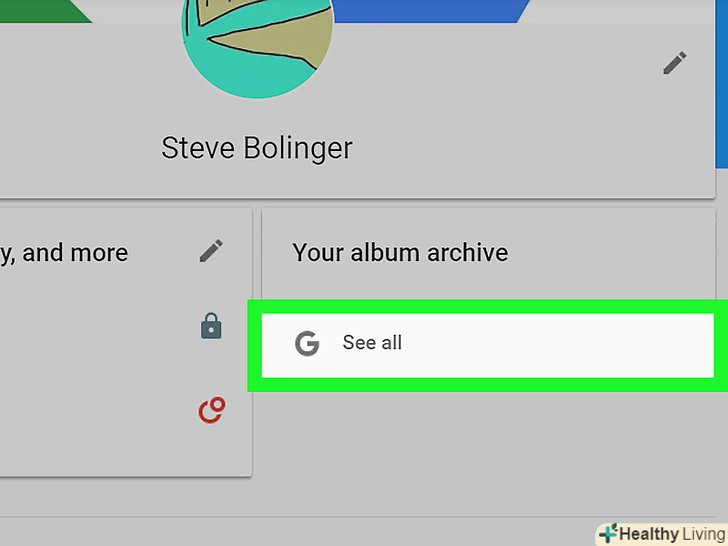Click the "y, and more" card heading
728x546 pixels.
64,253
